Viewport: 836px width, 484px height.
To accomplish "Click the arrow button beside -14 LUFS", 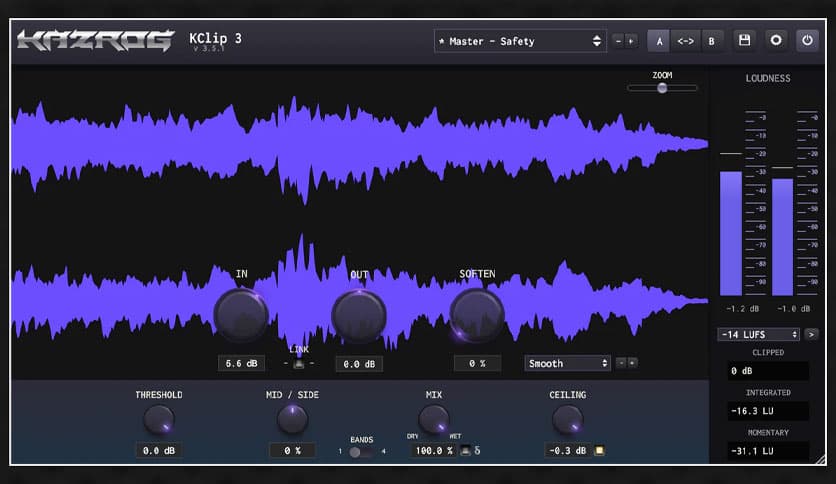I will coord(811,334).
